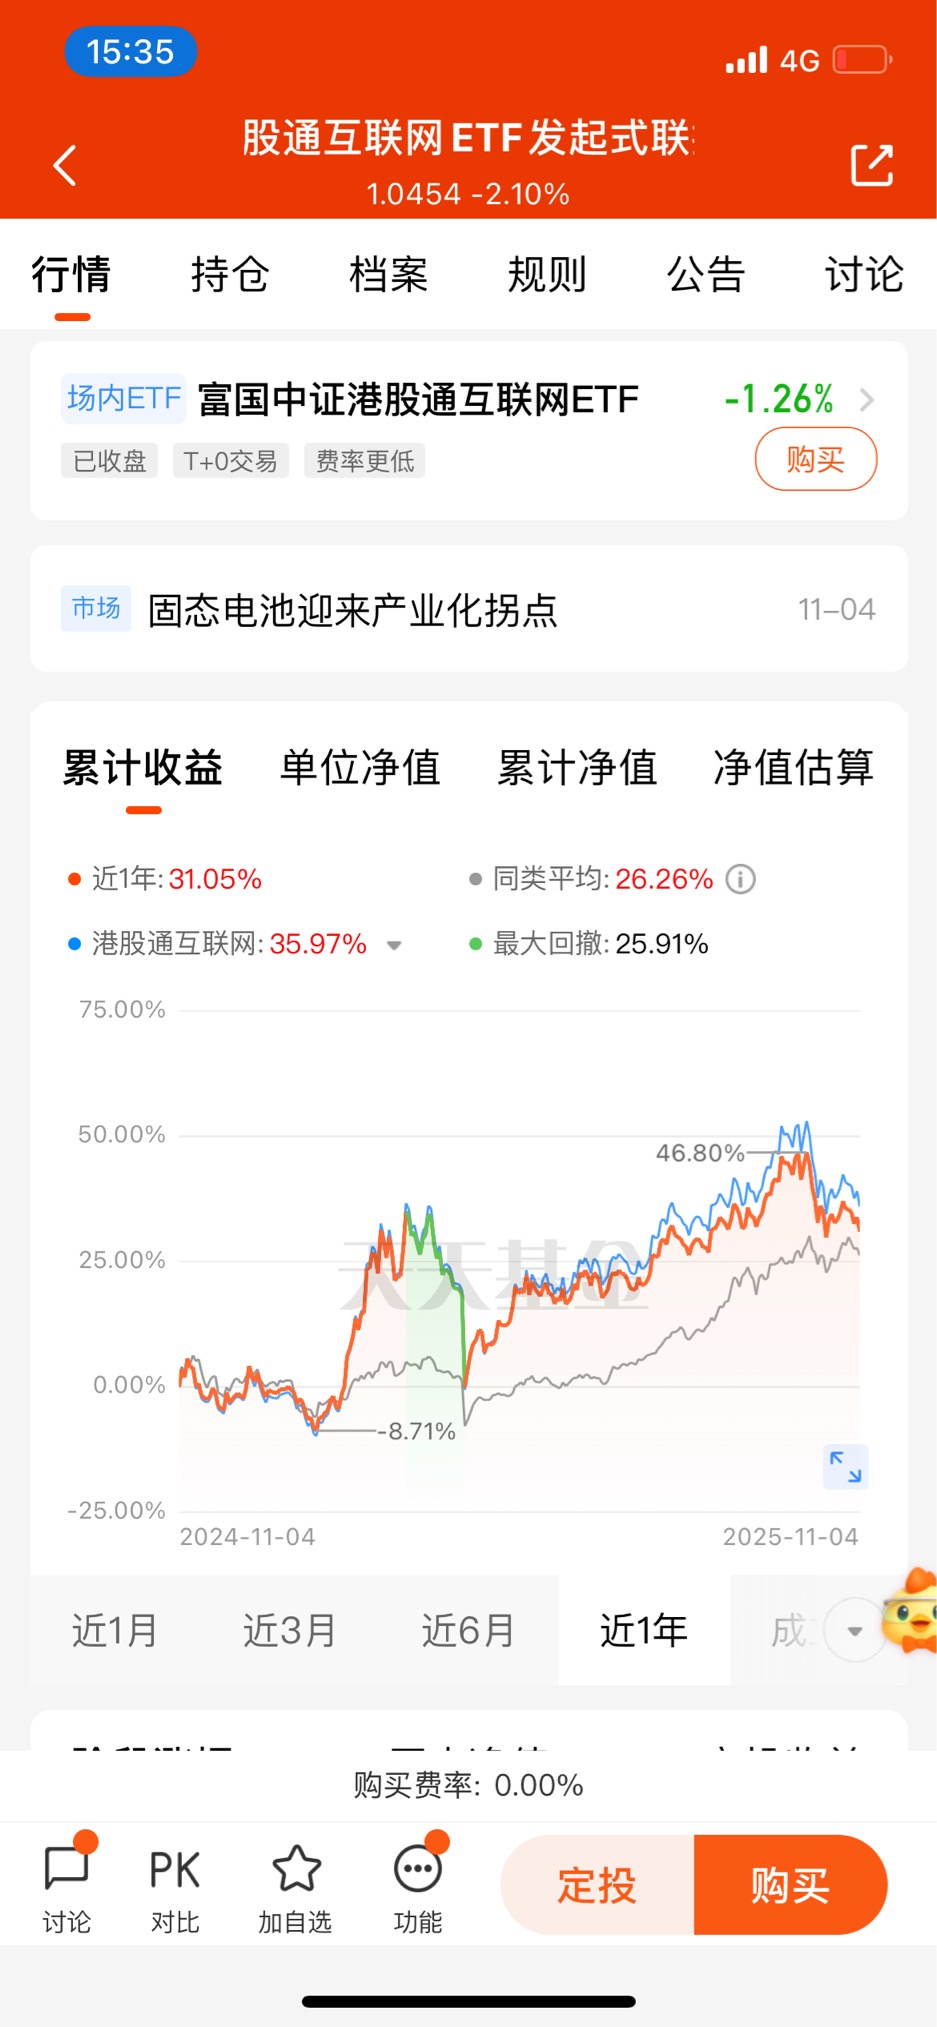Switch to the 持仓 tab

pos(230,274)
